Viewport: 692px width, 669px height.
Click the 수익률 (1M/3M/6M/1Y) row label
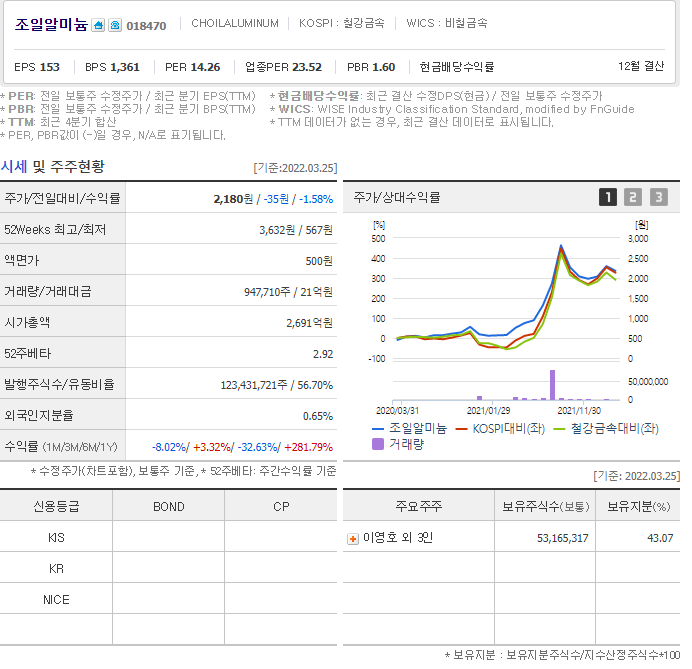pos(61,447)
